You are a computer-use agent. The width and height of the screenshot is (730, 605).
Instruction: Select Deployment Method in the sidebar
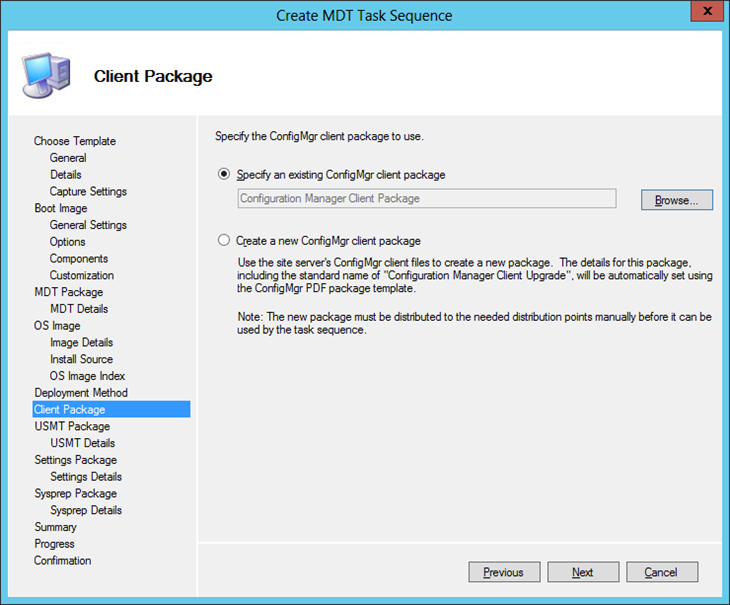pyautogui.click(x=81, y=393)
